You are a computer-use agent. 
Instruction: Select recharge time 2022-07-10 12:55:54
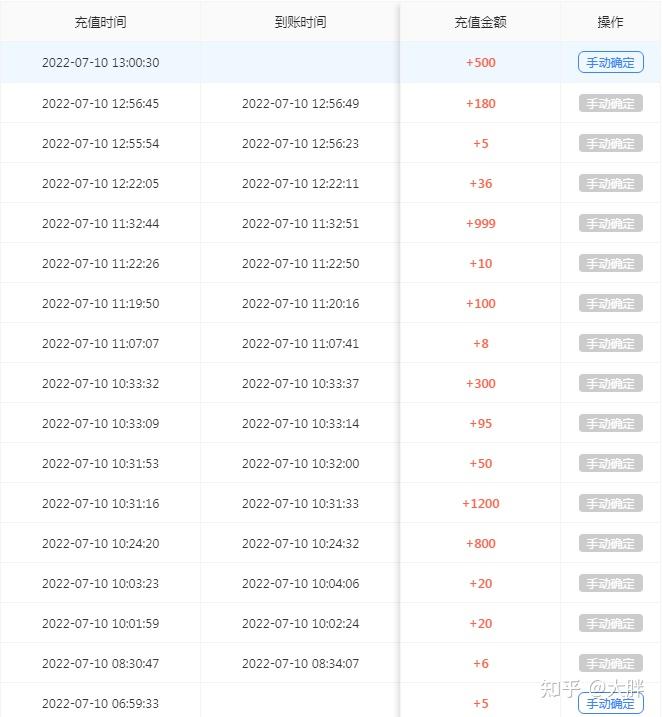coord(100,144)
